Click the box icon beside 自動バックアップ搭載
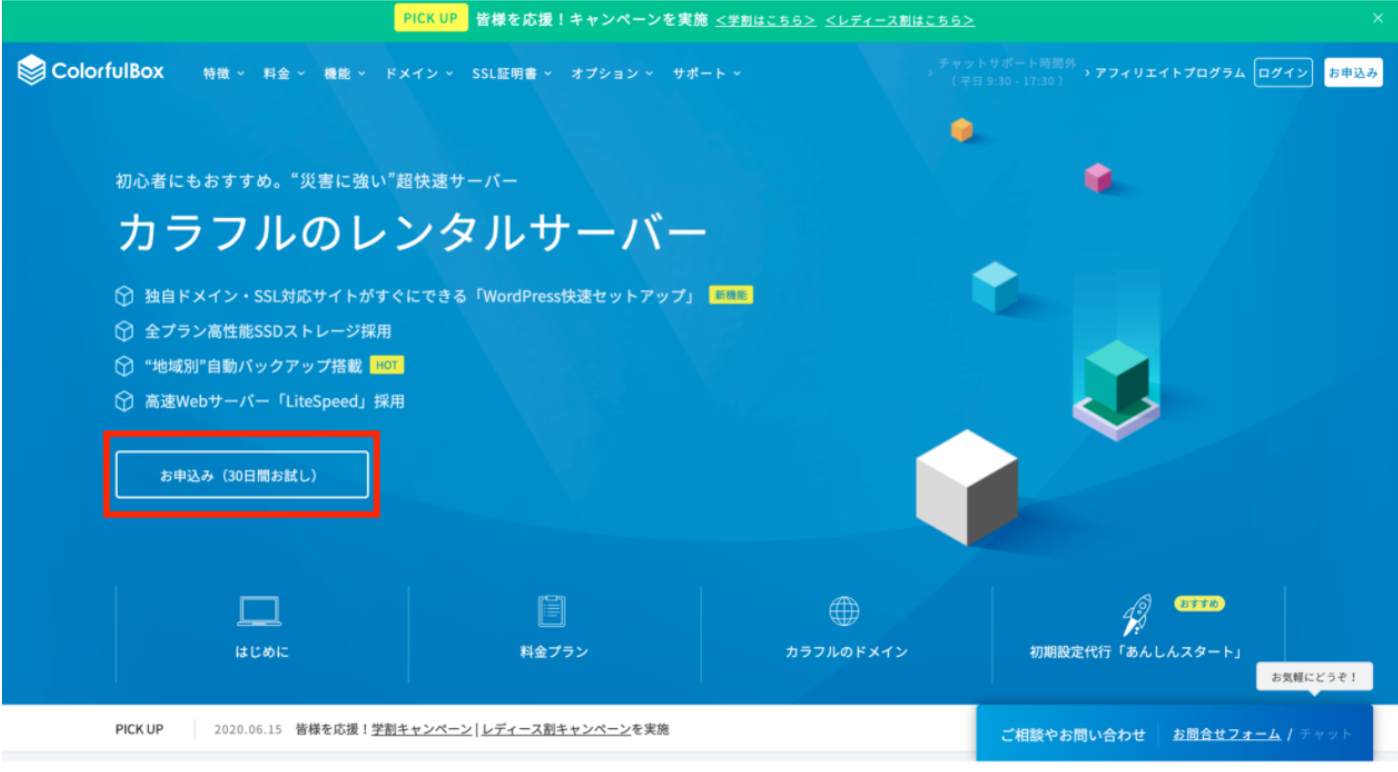 [124, 366]
